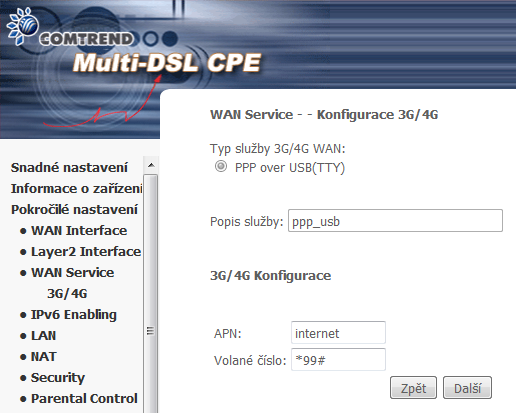Viewport: 516px width, 413px height.
Task: Click the Comtrend logo
Action: tap(70, 28)
